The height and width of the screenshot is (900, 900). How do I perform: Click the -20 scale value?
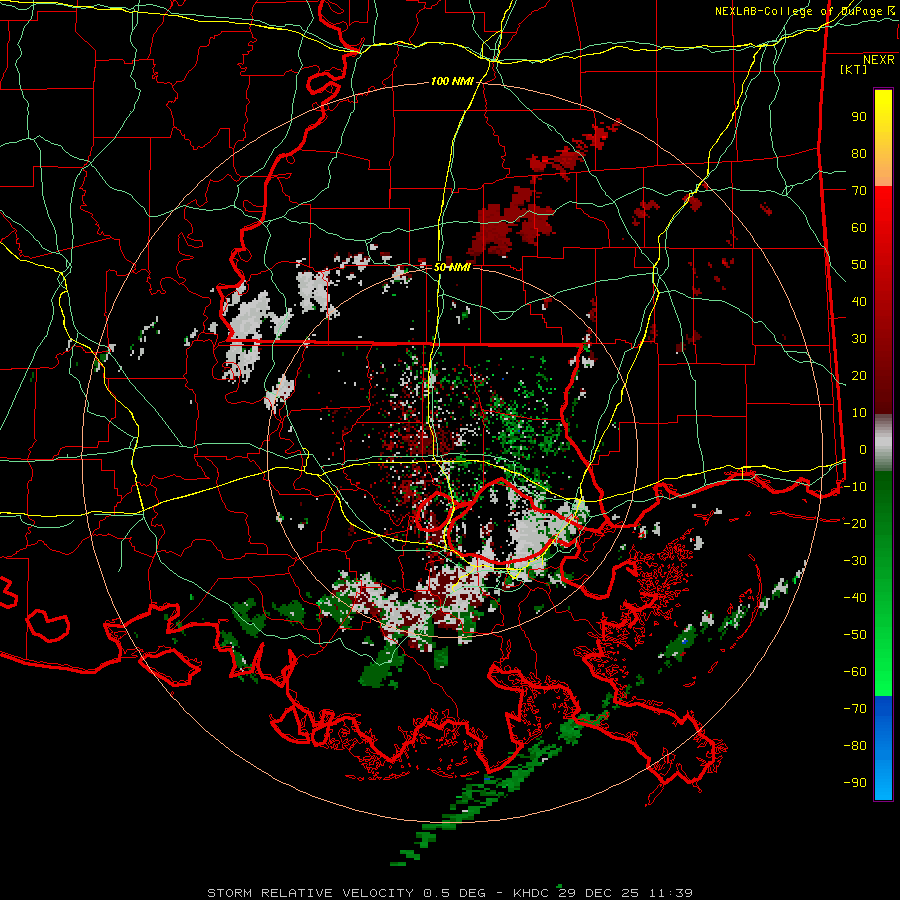855,523
